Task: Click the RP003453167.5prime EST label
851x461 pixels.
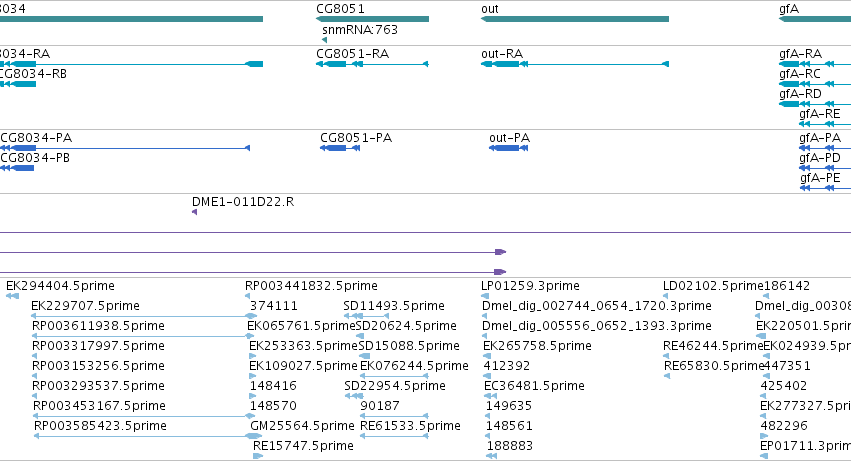Action: click(99, 406)
